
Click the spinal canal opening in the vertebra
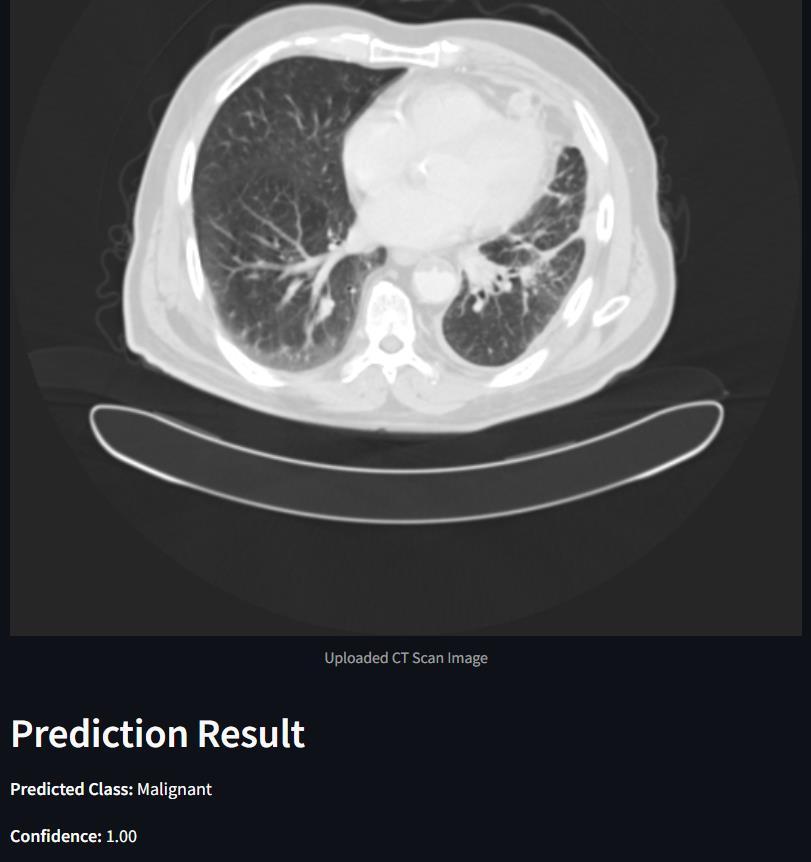pos(390,345)
